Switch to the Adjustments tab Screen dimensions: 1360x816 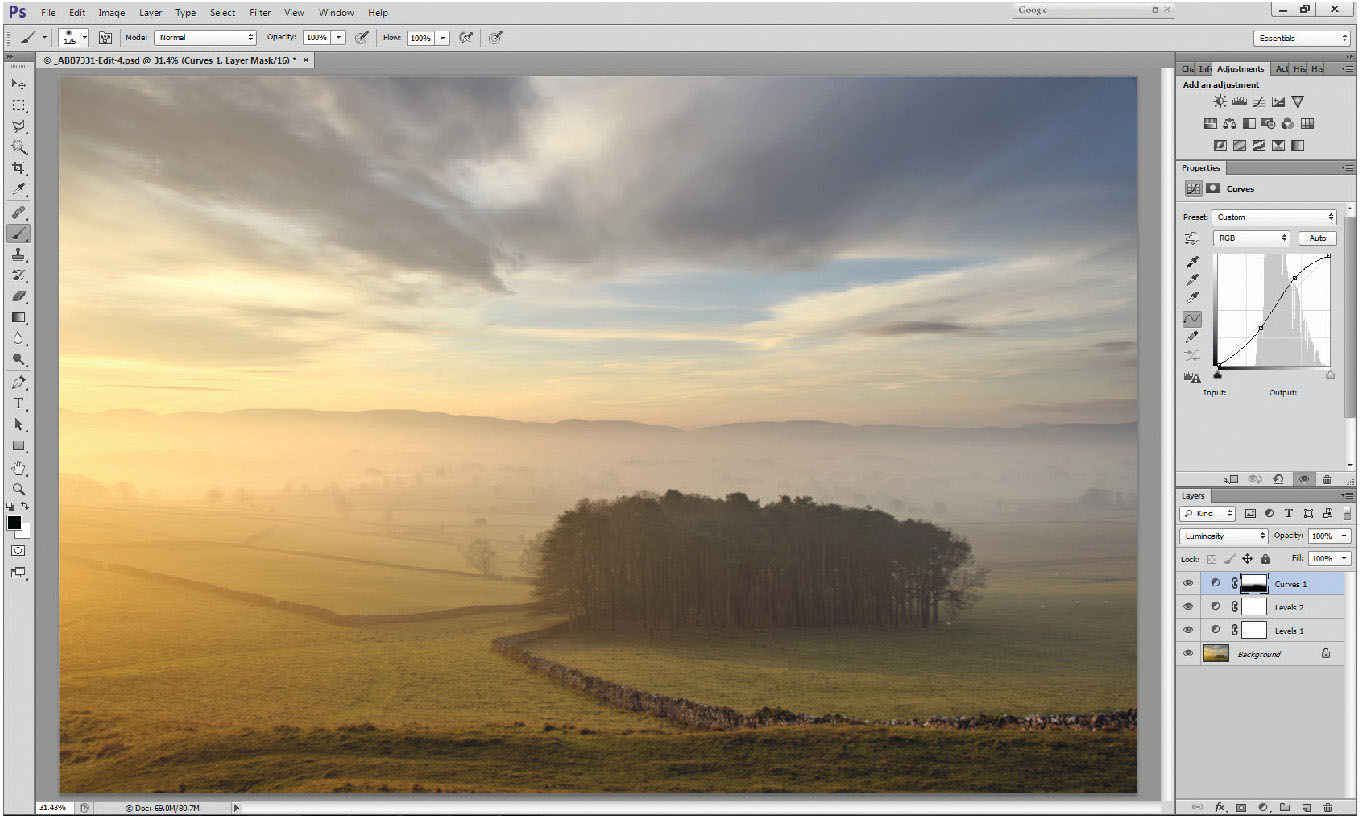(x=1240, y=69)
